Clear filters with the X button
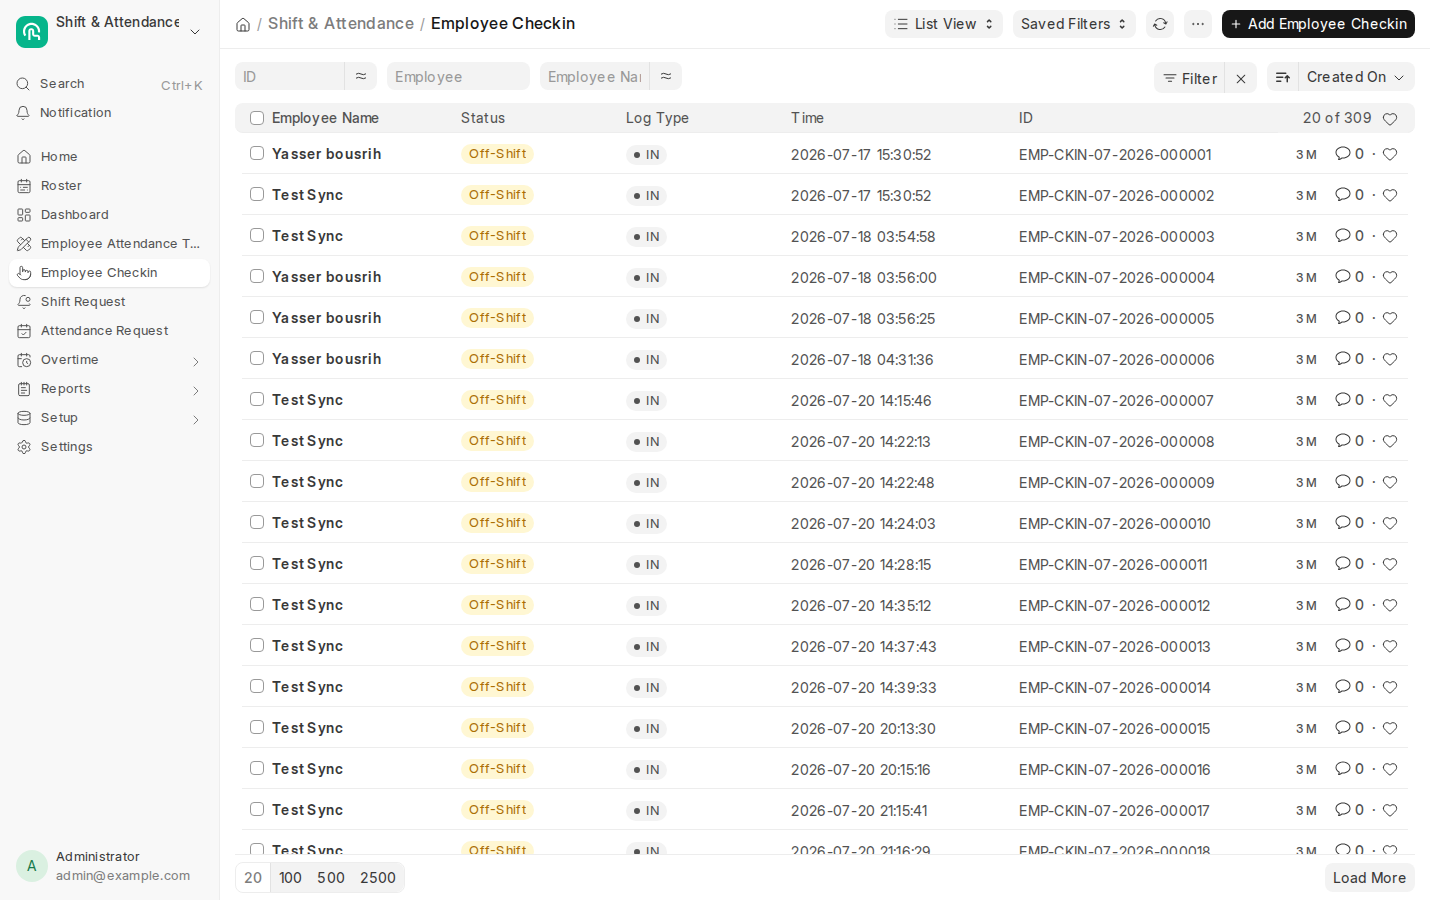The image size is (1440, 900). click(x=1241, y=78)
